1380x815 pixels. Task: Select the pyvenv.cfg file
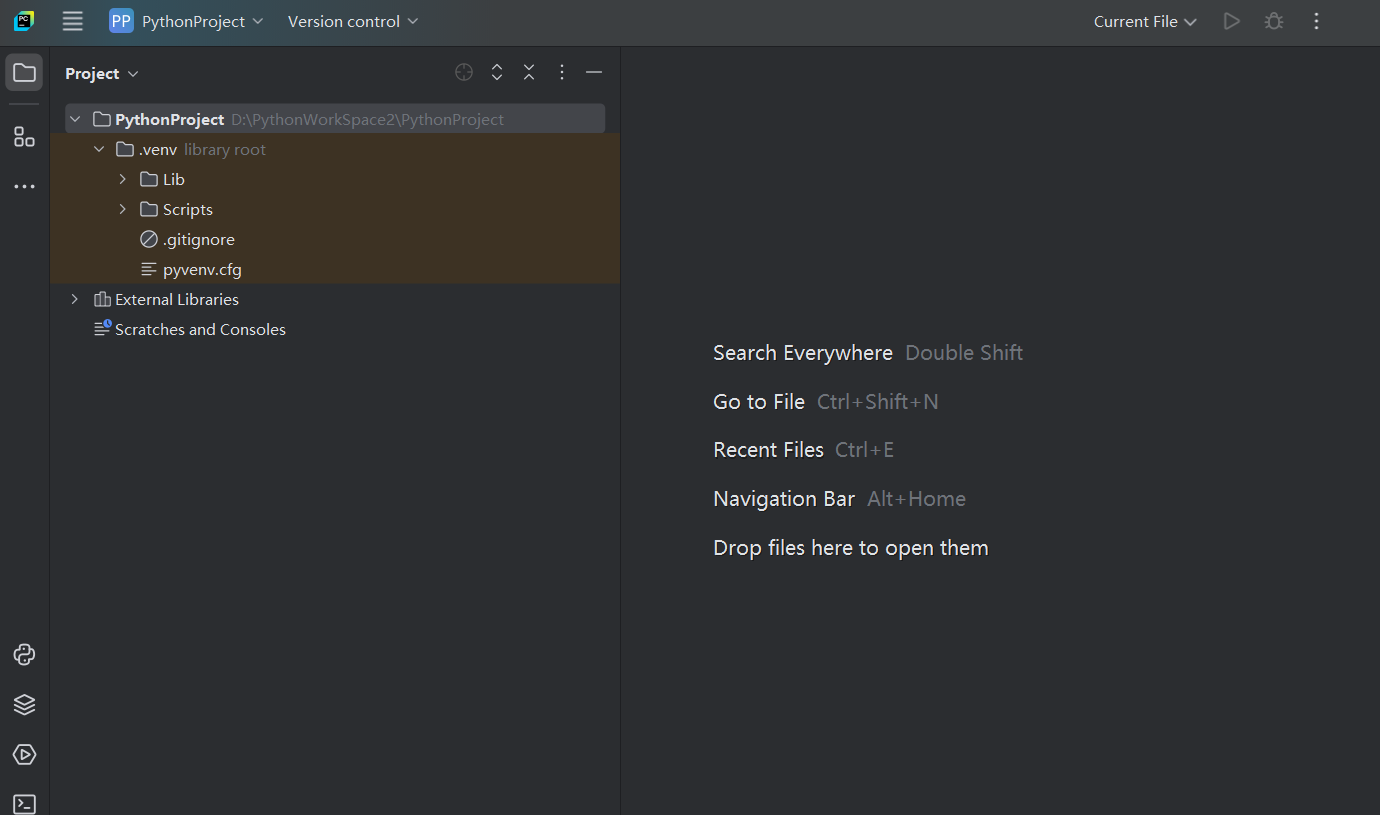pyautogui.click(x=202, y=270)
